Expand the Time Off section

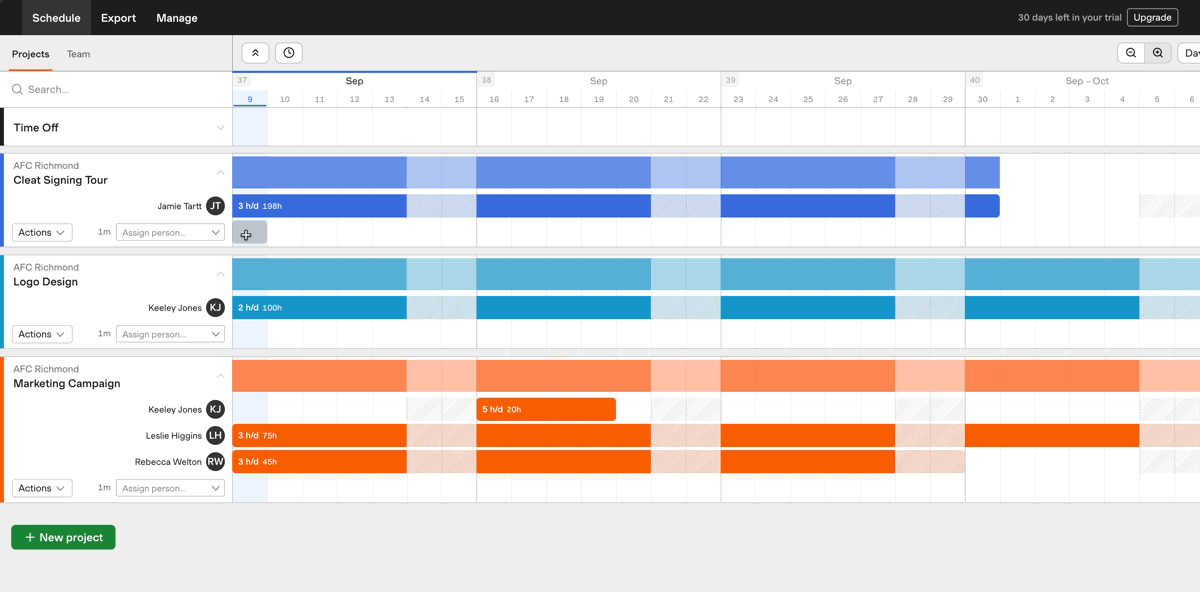[219, 127]
